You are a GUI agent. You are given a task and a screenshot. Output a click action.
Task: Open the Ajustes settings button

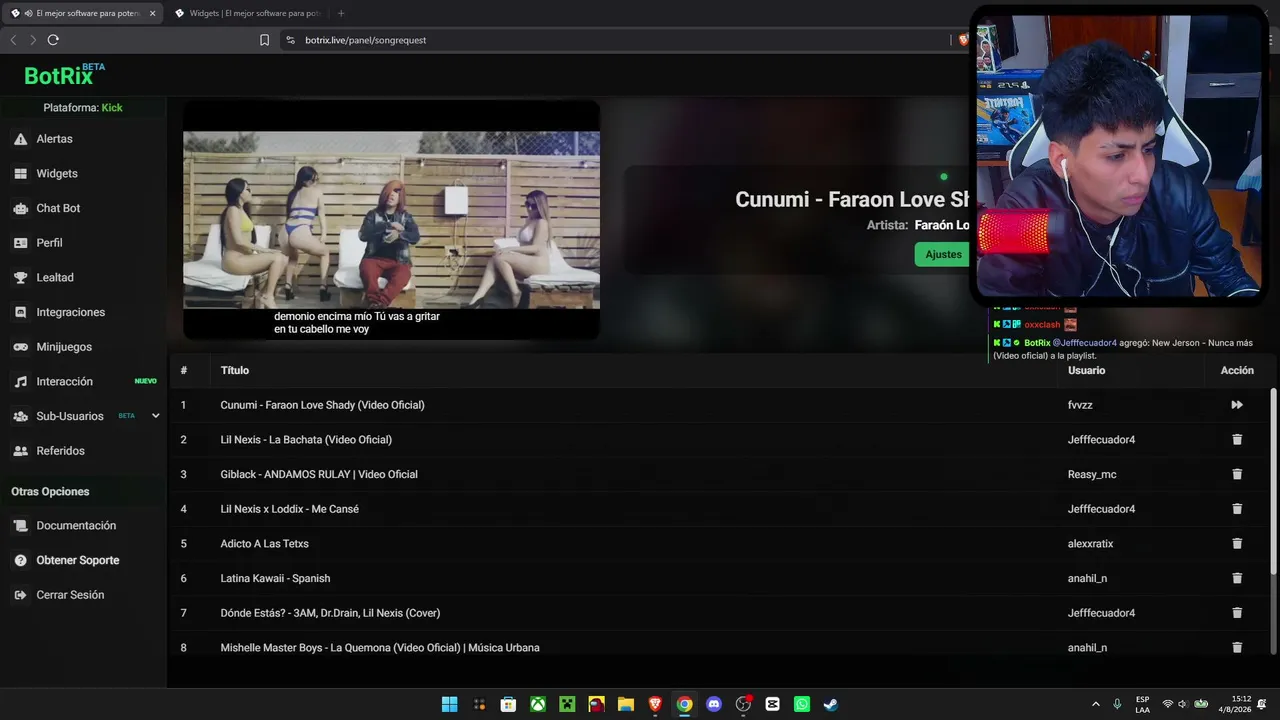(x=943, y=254)
